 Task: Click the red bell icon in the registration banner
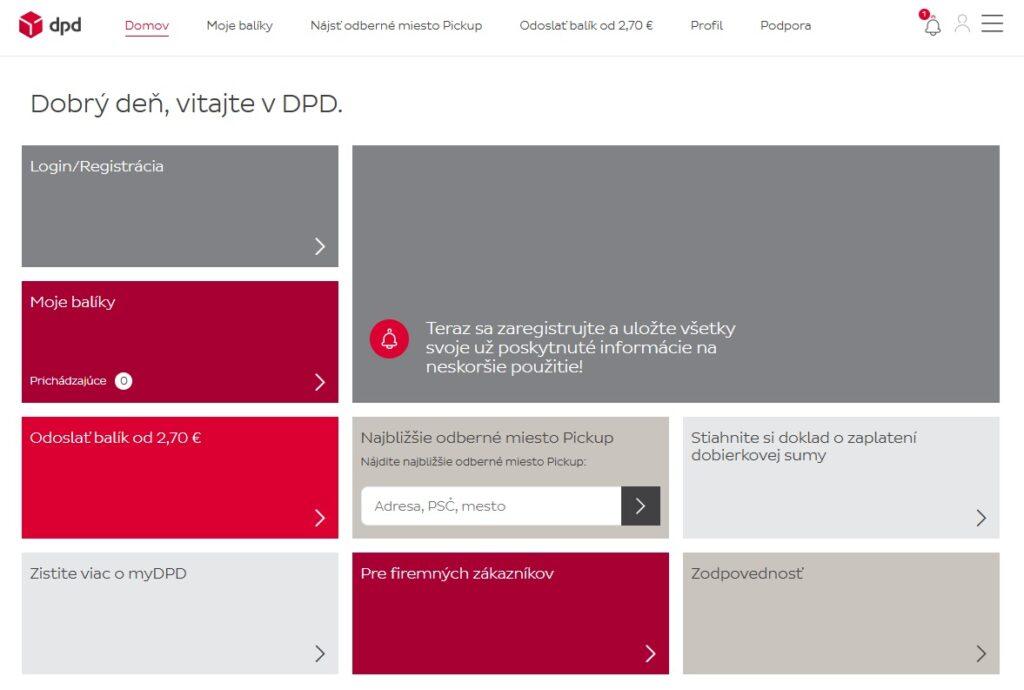click(x=389, y=339)
